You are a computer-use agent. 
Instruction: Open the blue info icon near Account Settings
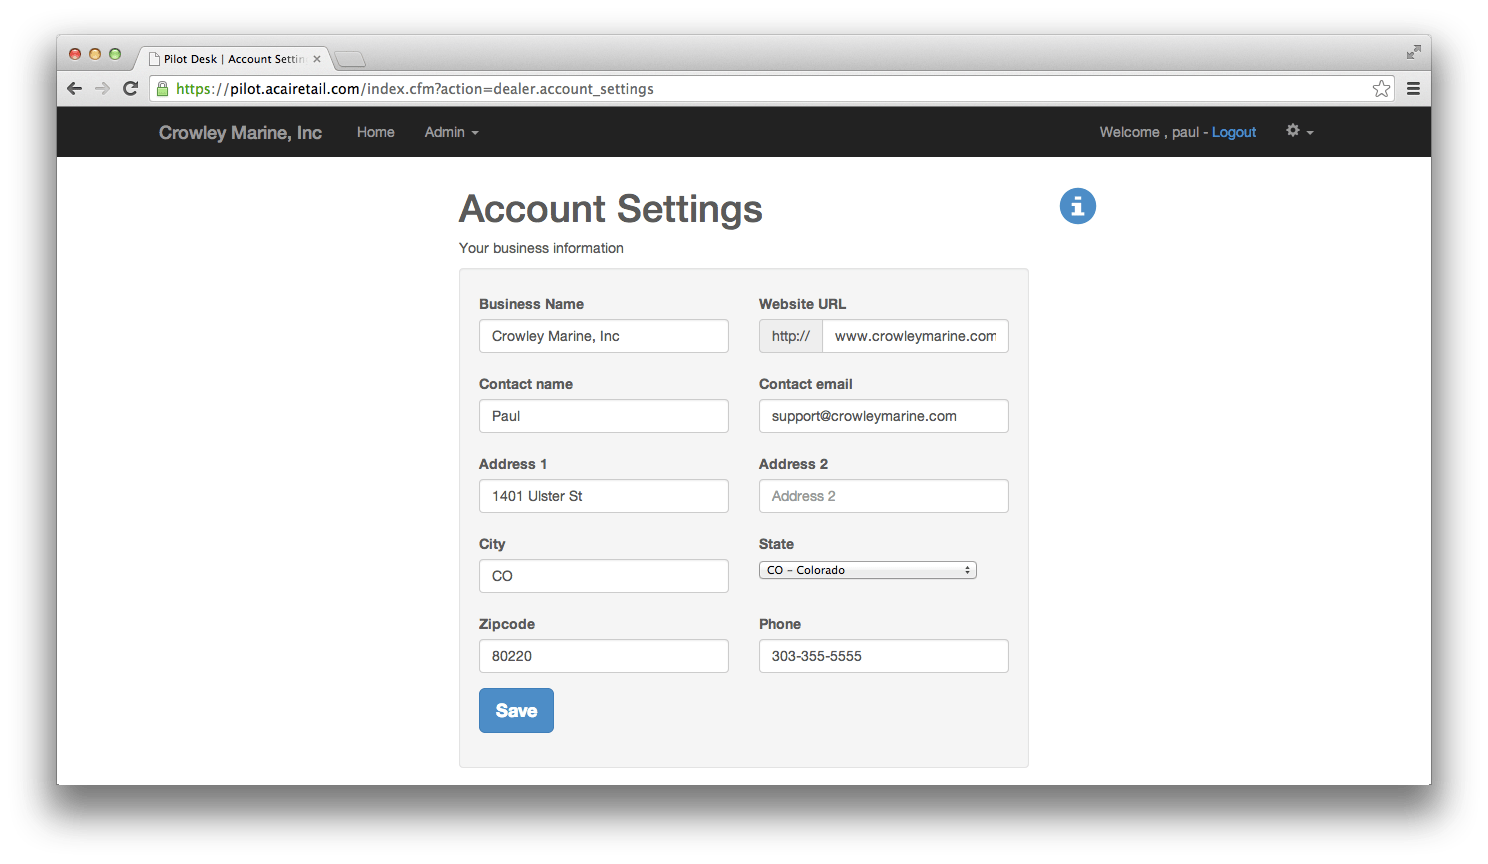[1077, 206]
